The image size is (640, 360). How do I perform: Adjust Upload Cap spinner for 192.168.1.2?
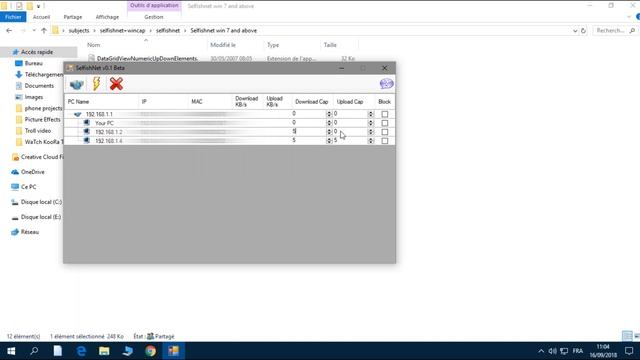tap(371, 132)
